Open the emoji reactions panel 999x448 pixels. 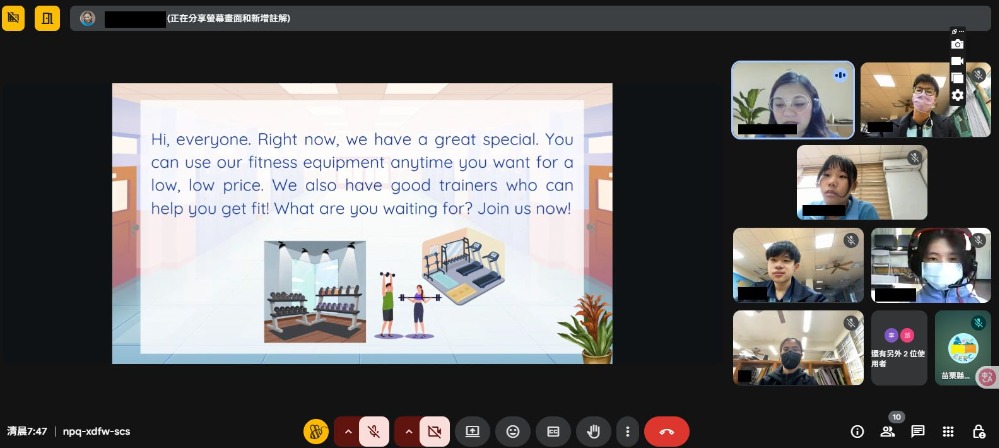[x=513, y=431]
